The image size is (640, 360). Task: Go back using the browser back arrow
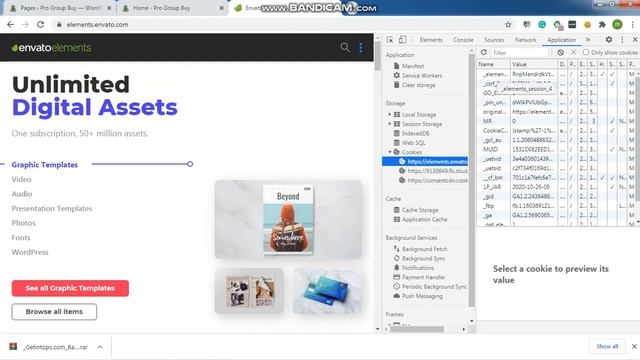(x=10, y=24)
